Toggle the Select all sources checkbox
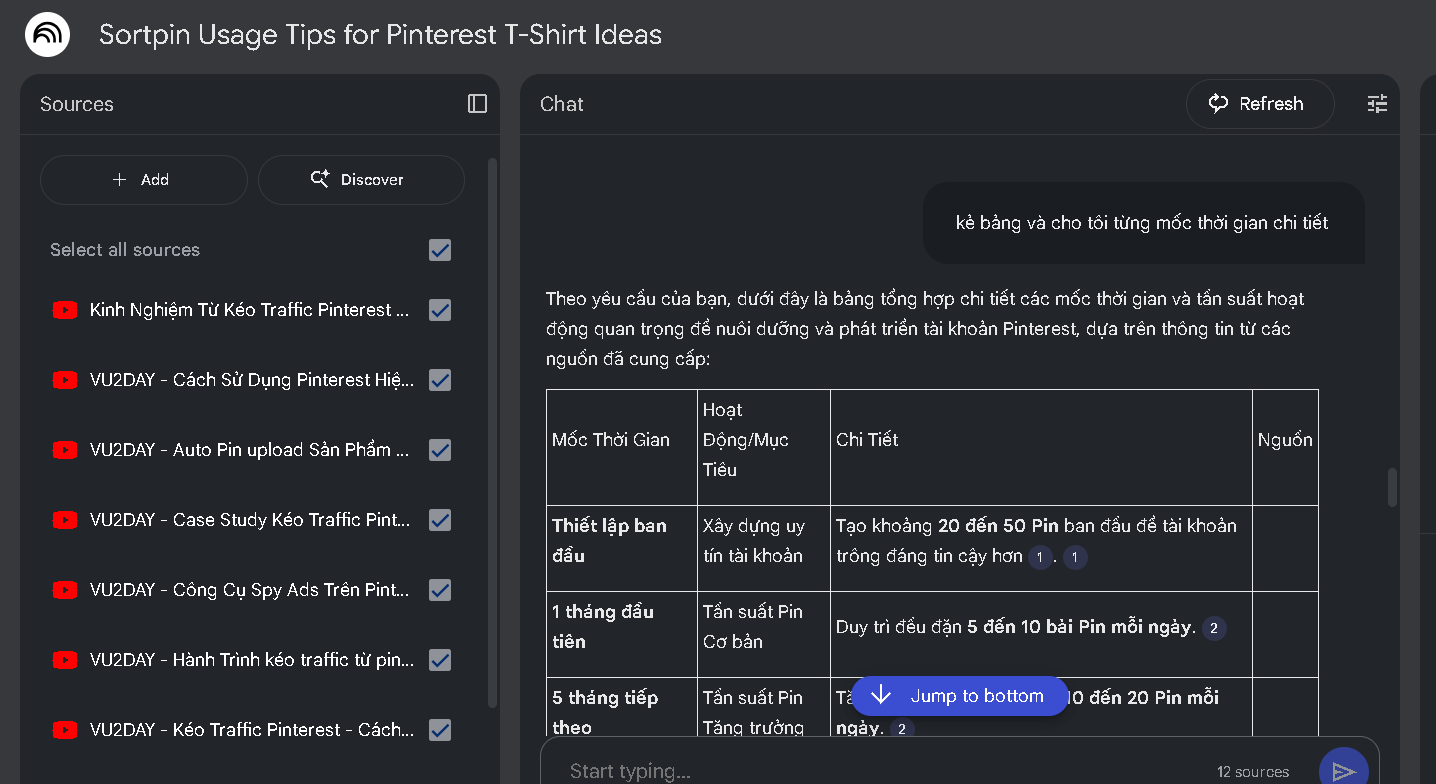The image size is (1436, 784). pos(440,250)
